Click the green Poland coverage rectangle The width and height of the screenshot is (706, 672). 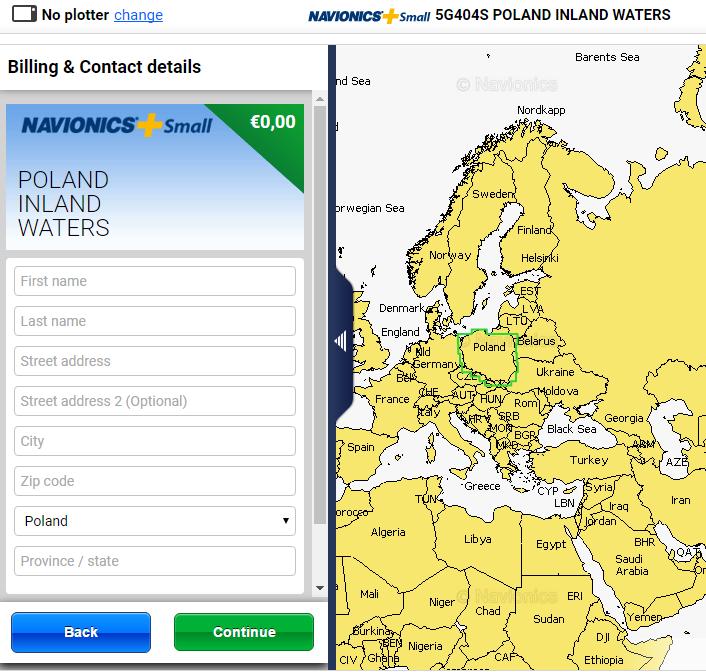[488, 358]
